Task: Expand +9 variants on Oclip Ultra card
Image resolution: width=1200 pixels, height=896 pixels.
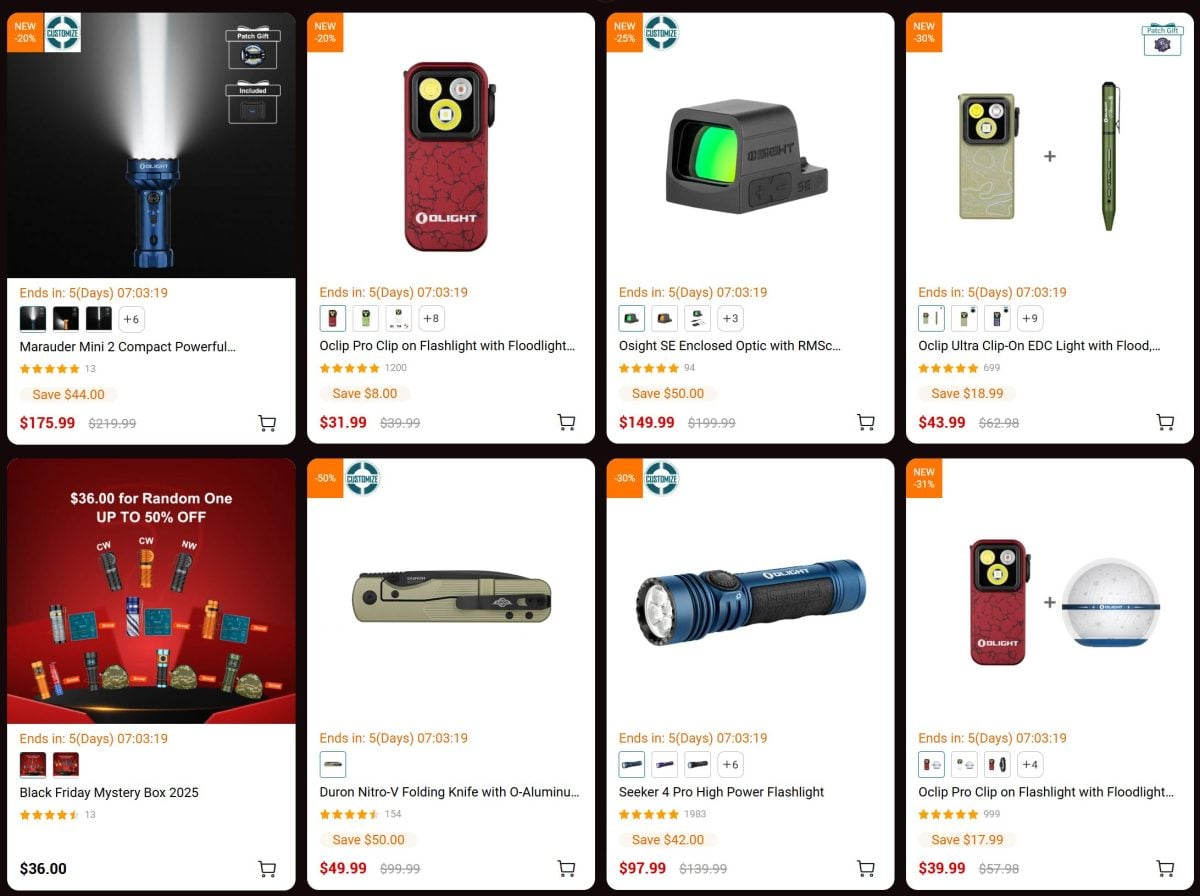Action: pos(1030,319)
